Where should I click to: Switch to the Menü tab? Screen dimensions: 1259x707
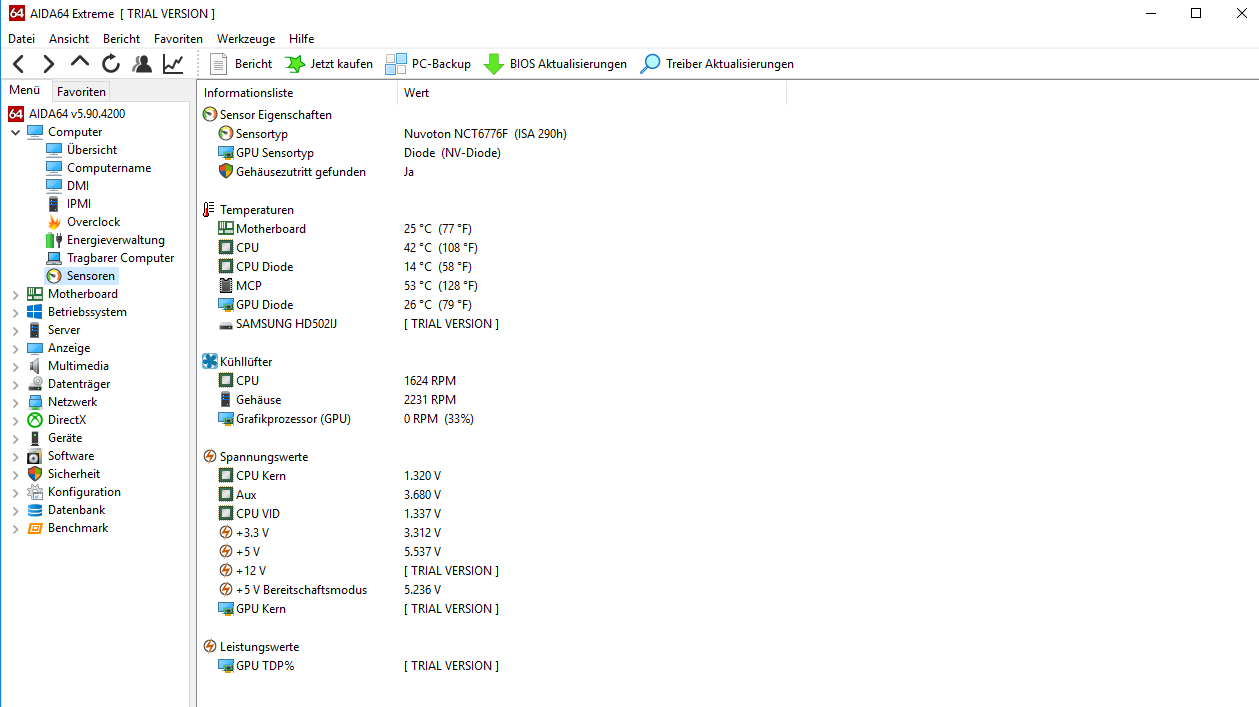coord(25,91)
